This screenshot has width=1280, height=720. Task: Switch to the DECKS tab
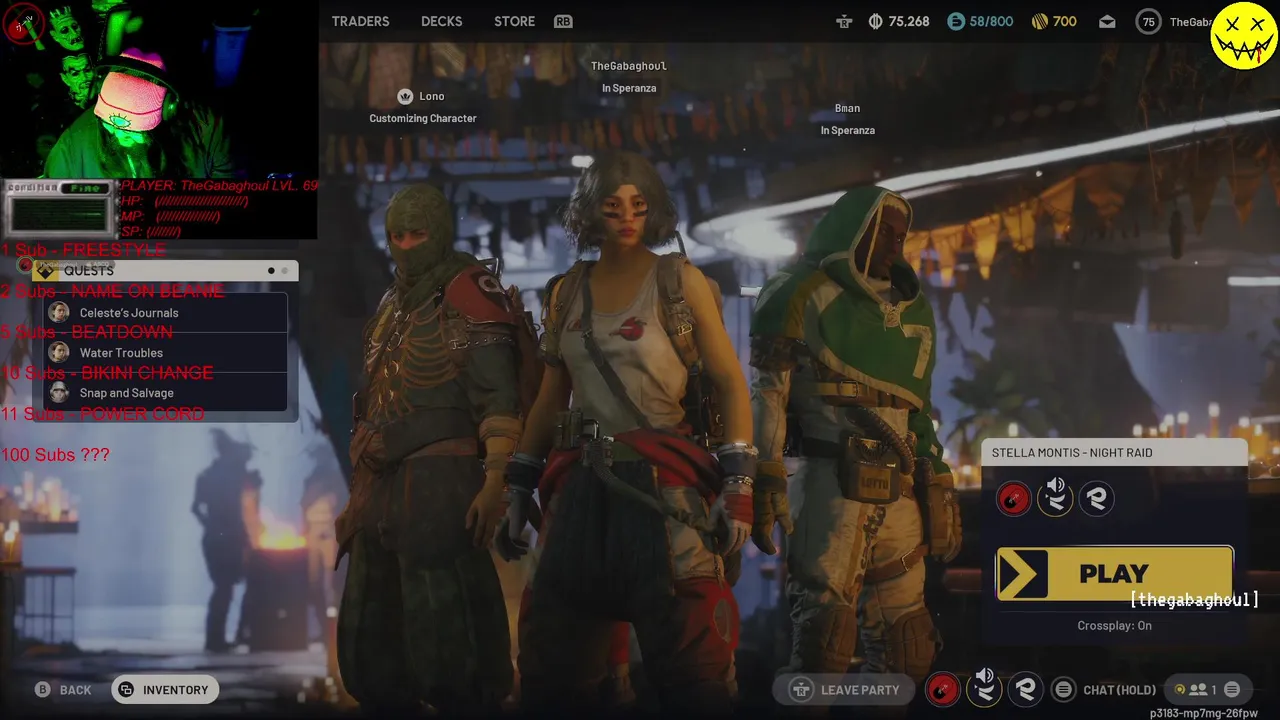pyautogui.click(x=441, y=21)
